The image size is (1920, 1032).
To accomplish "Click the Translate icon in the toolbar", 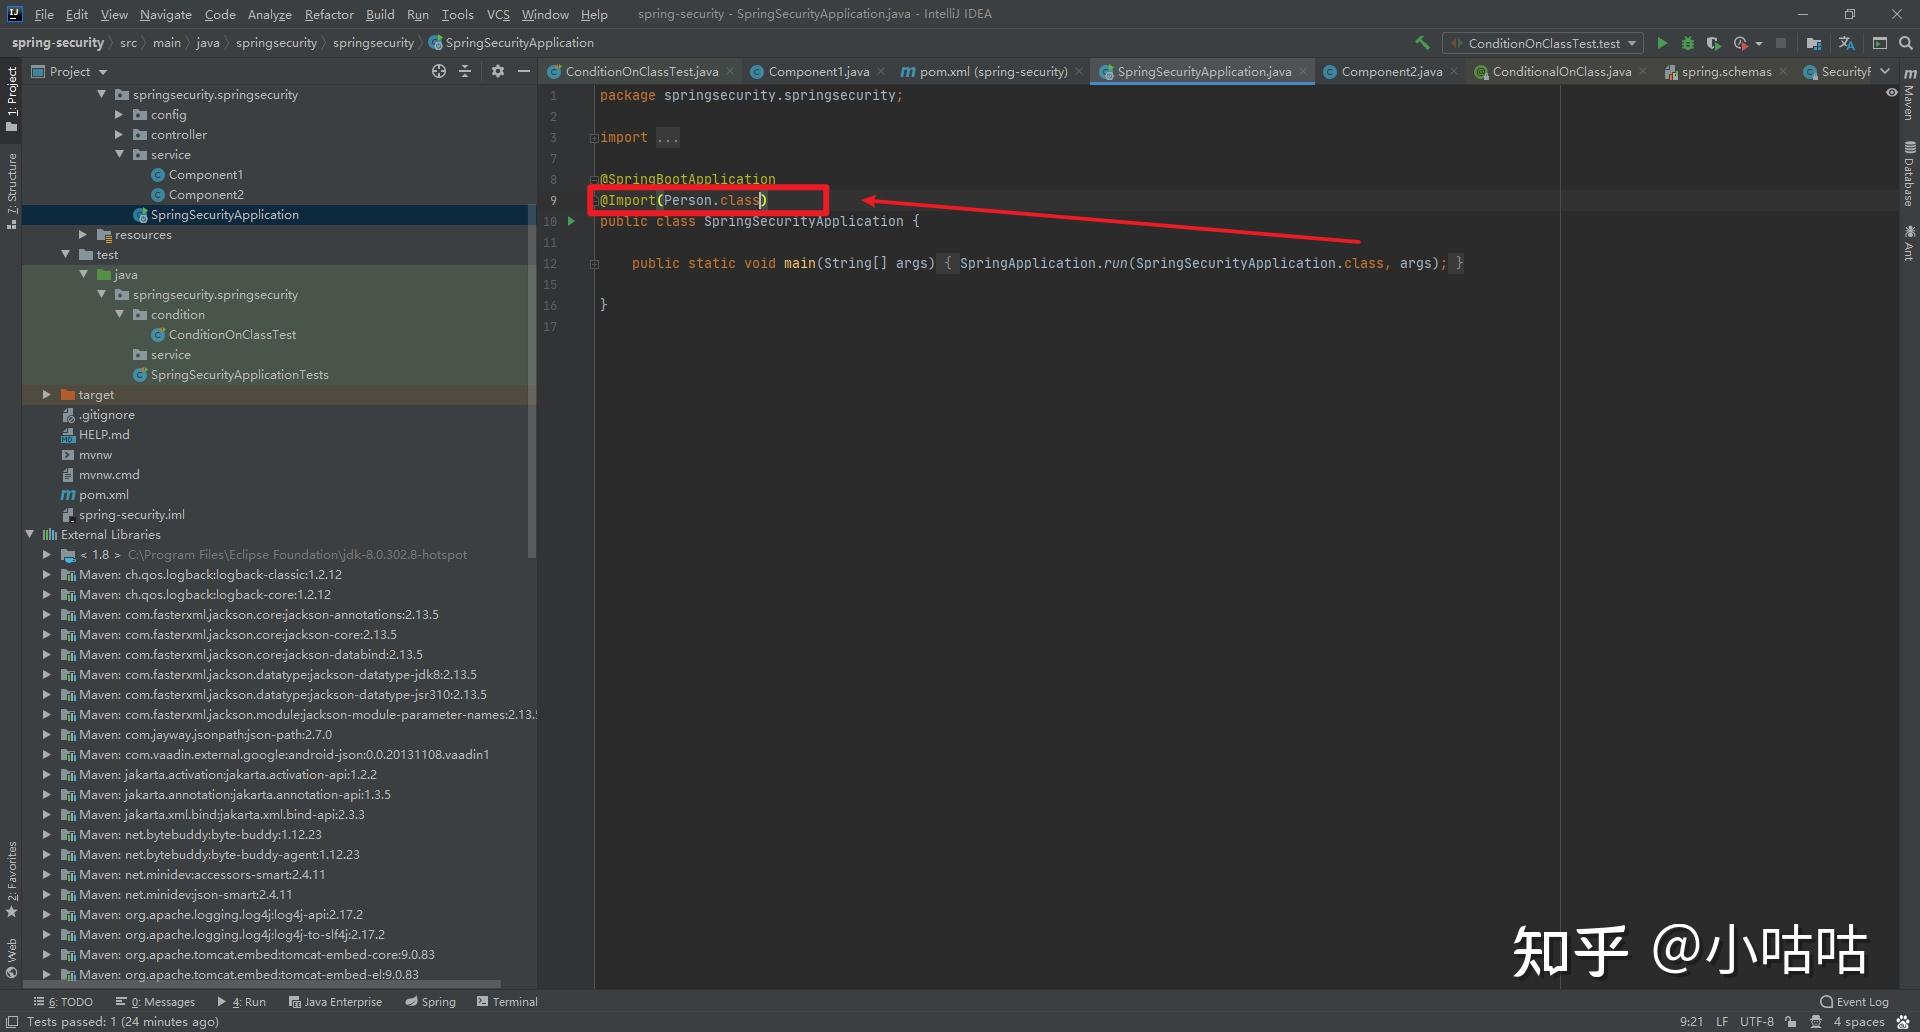I will [x=1846, y=43].
